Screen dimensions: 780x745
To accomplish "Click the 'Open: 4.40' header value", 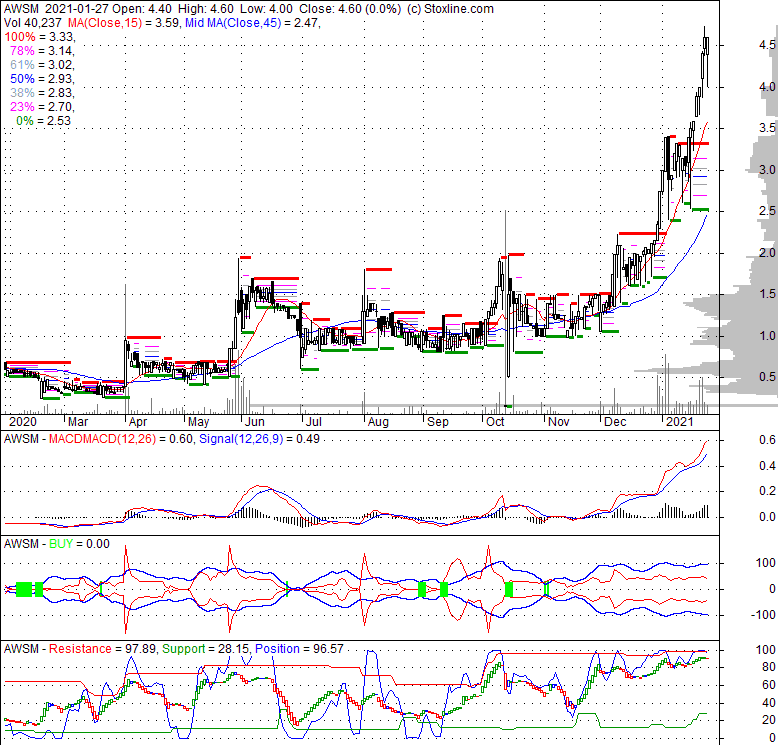I will 143,9.
